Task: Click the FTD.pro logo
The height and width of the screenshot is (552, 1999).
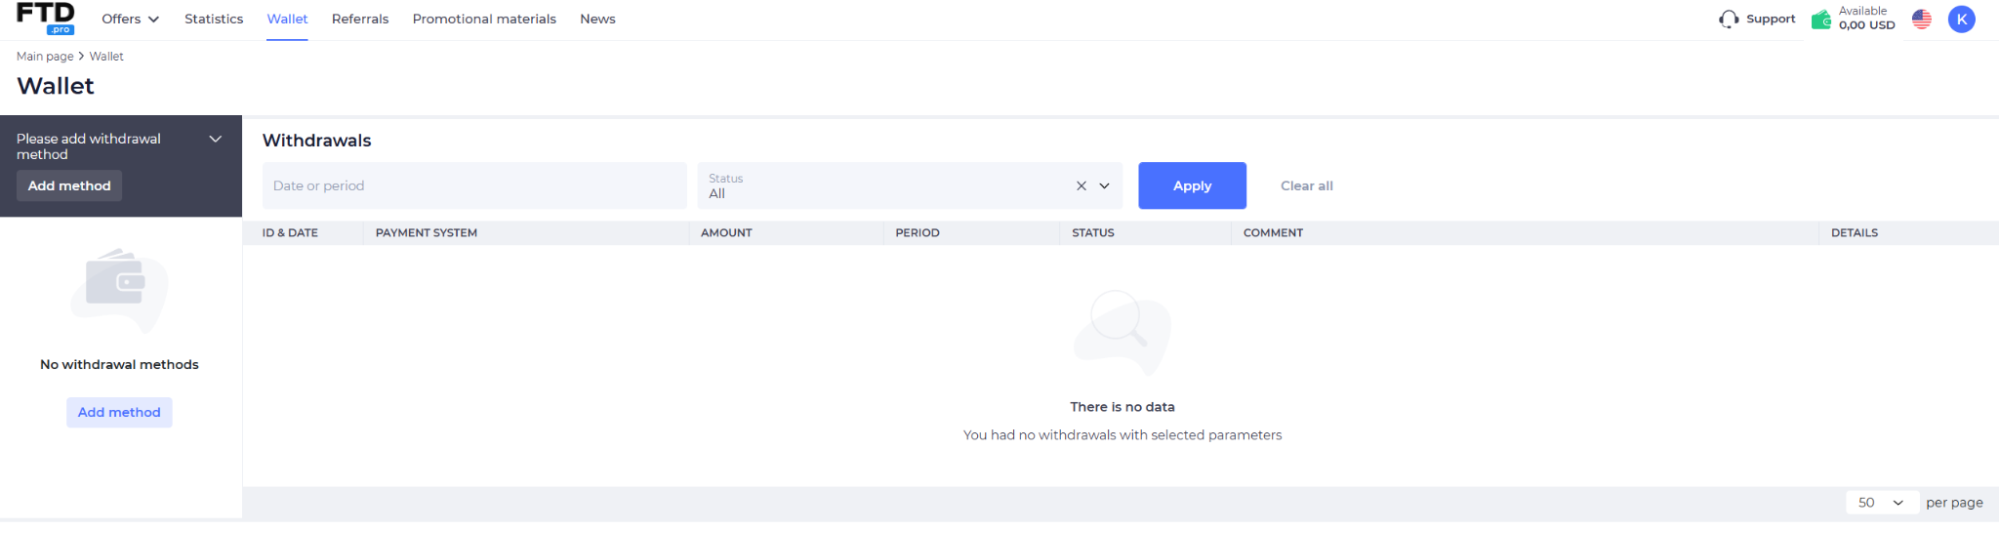Action: click(45, 18)
